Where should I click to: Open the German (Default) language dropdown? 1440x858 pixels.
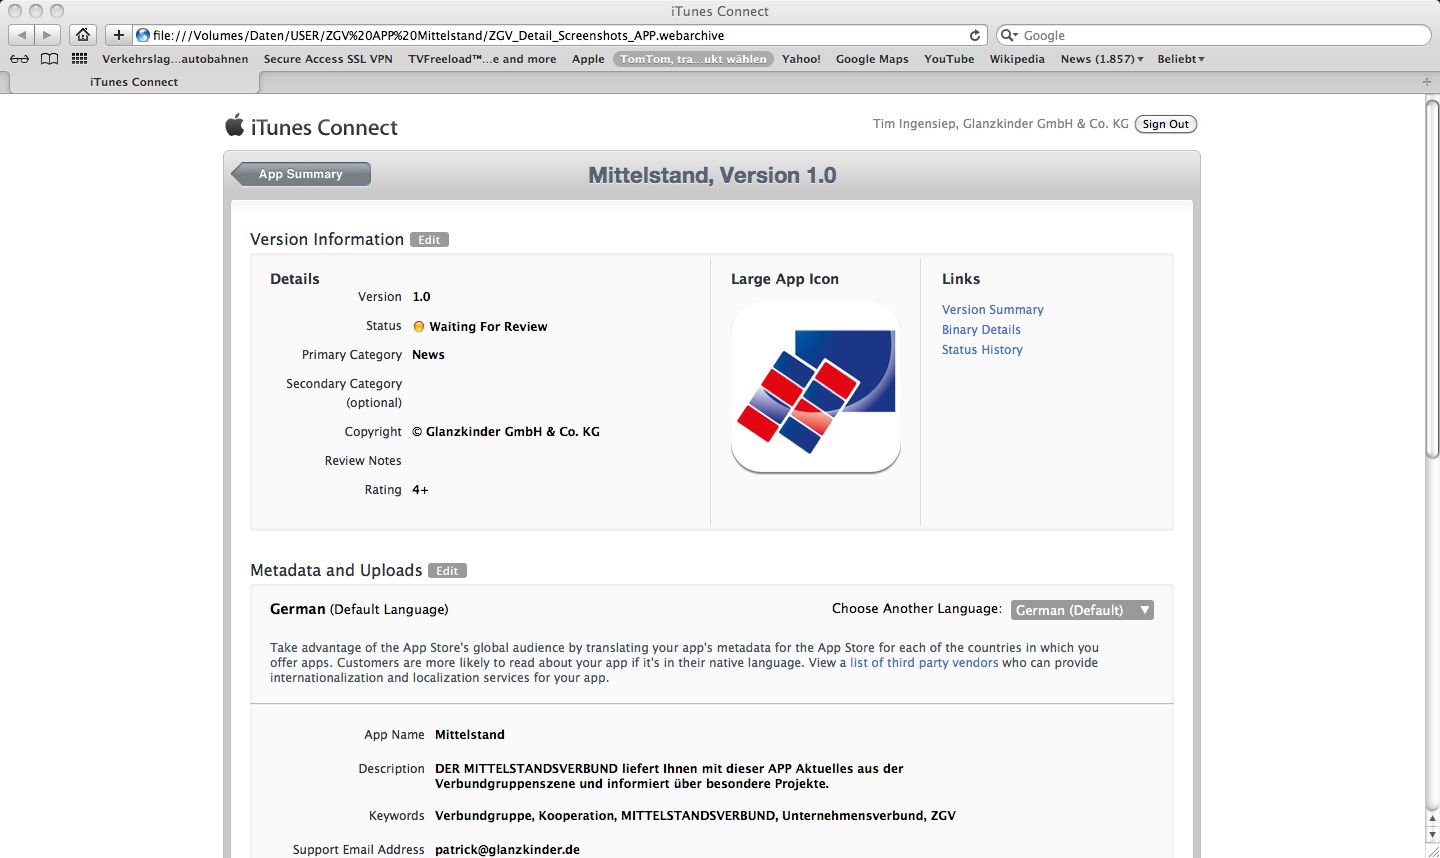point(1083,610)
